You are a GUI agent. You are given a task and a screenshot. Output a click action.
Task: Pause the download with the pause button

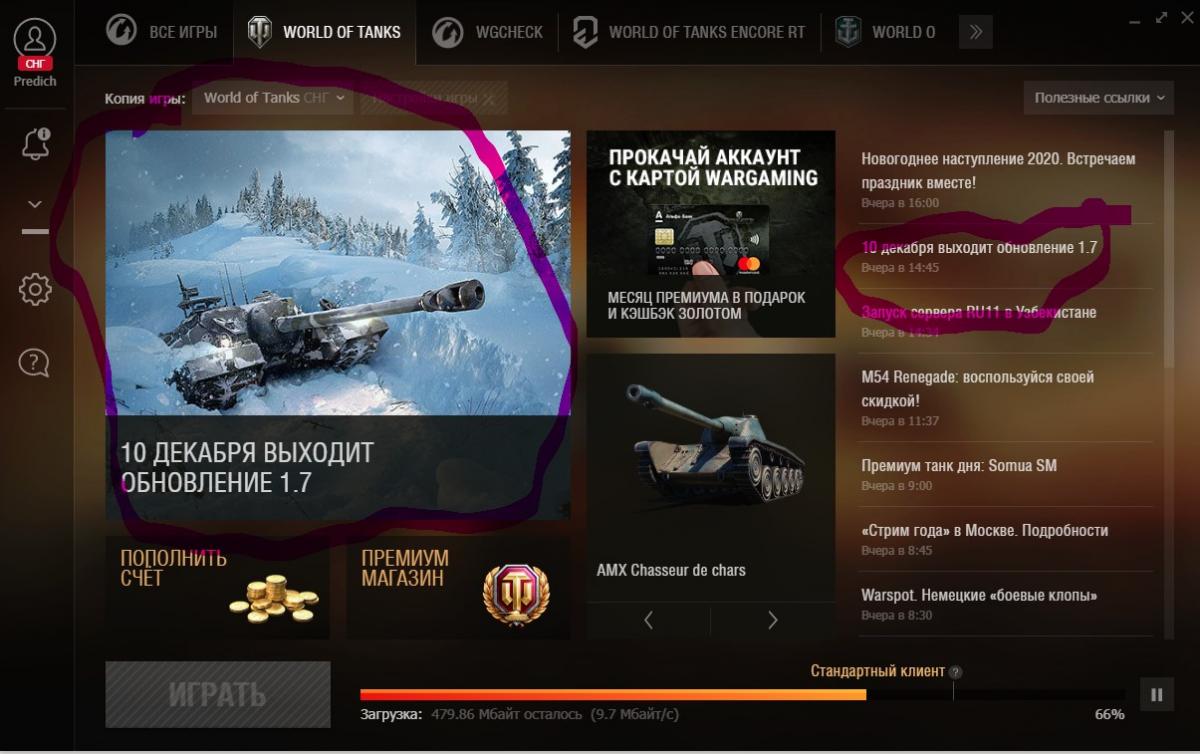[x=1157, y=694]
